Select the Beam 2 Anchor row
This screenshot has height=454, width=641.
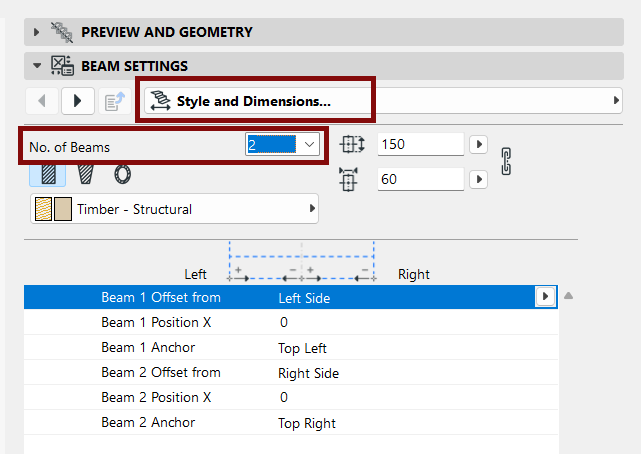(291, 423)
